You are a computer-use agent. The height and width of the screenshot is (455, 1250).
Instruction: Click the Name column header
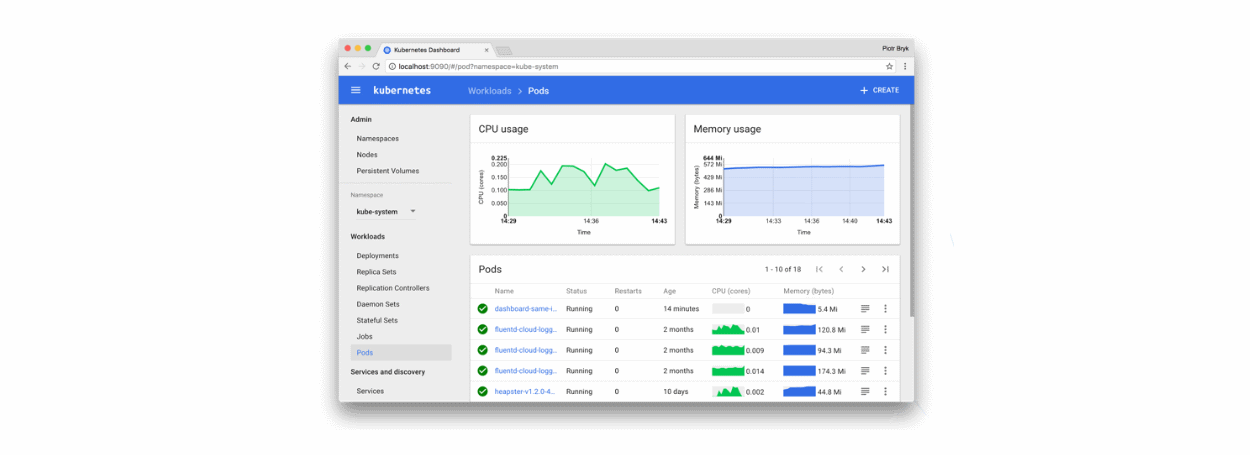504,291
